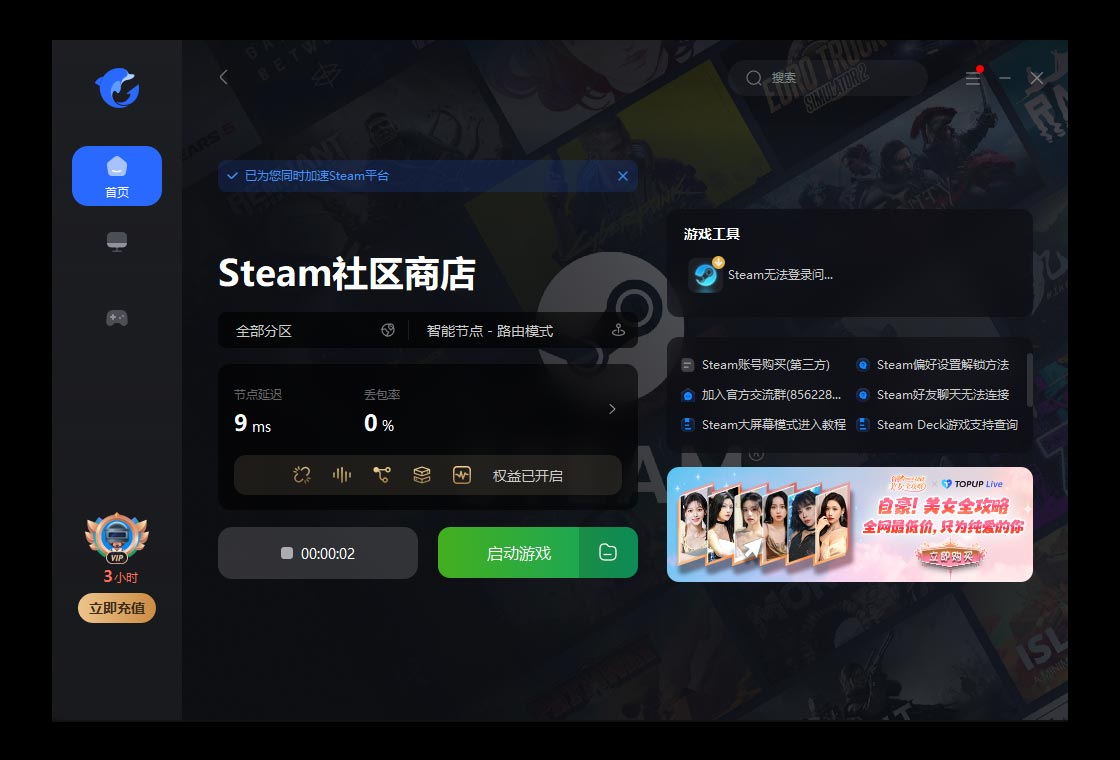Stop the 00:00:02 acceleration timer
This screenshot has width=1120, height=760.
point(289,552)
